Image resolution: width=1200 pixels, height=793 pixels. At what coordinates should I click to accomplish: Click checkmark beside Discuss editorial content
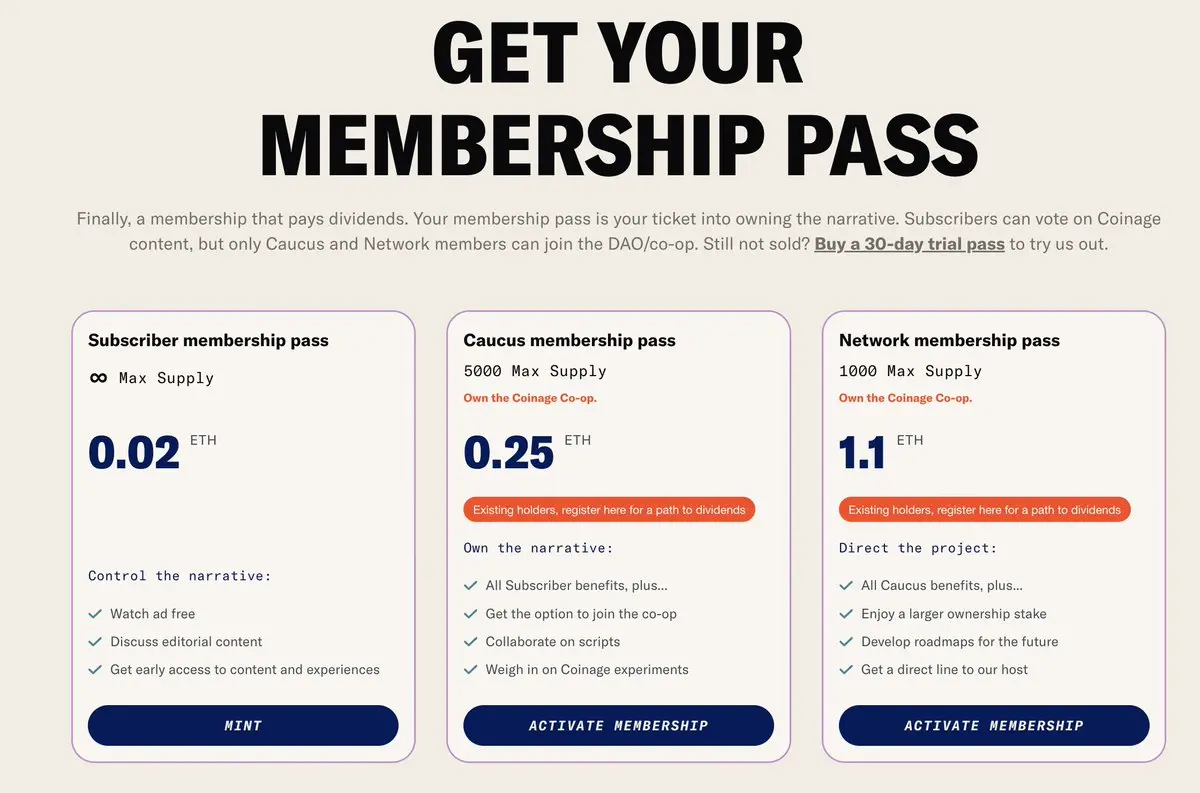tap(95, 642)
